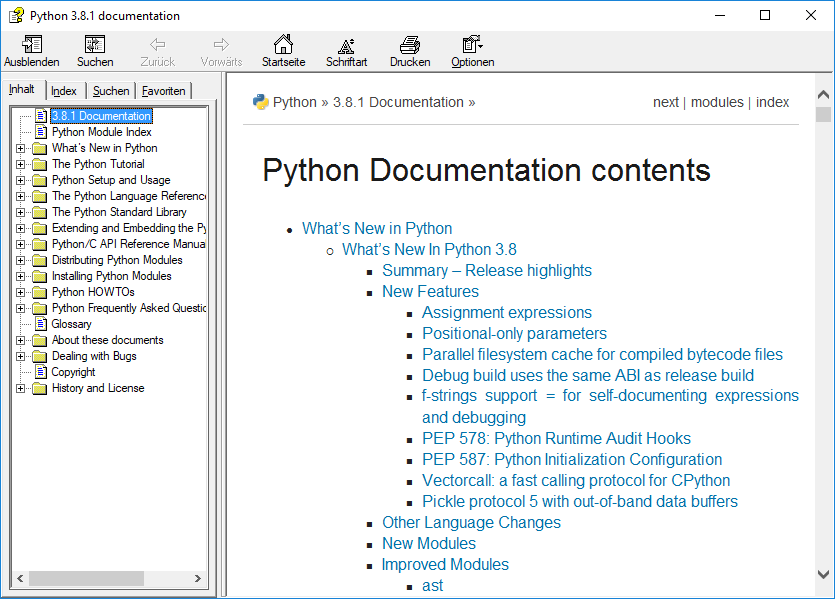Open PEP 587 Initialization Configuration link

[x=572, y=459]
